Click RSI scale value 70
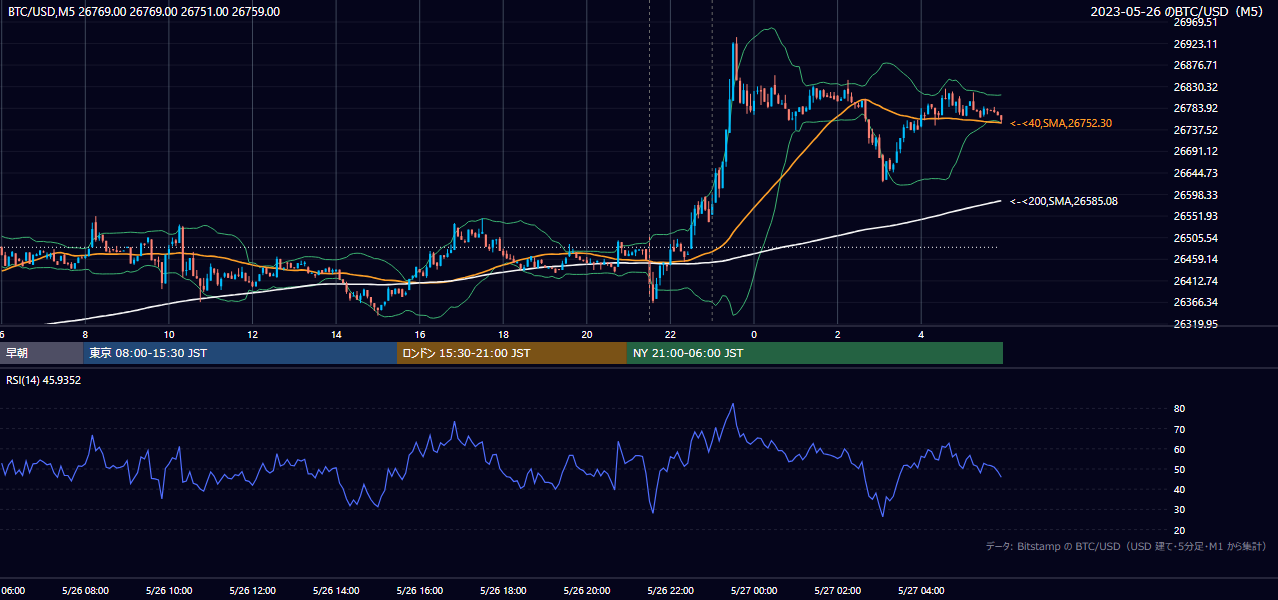The image size is (1278, 600). tap(1180, 429)
